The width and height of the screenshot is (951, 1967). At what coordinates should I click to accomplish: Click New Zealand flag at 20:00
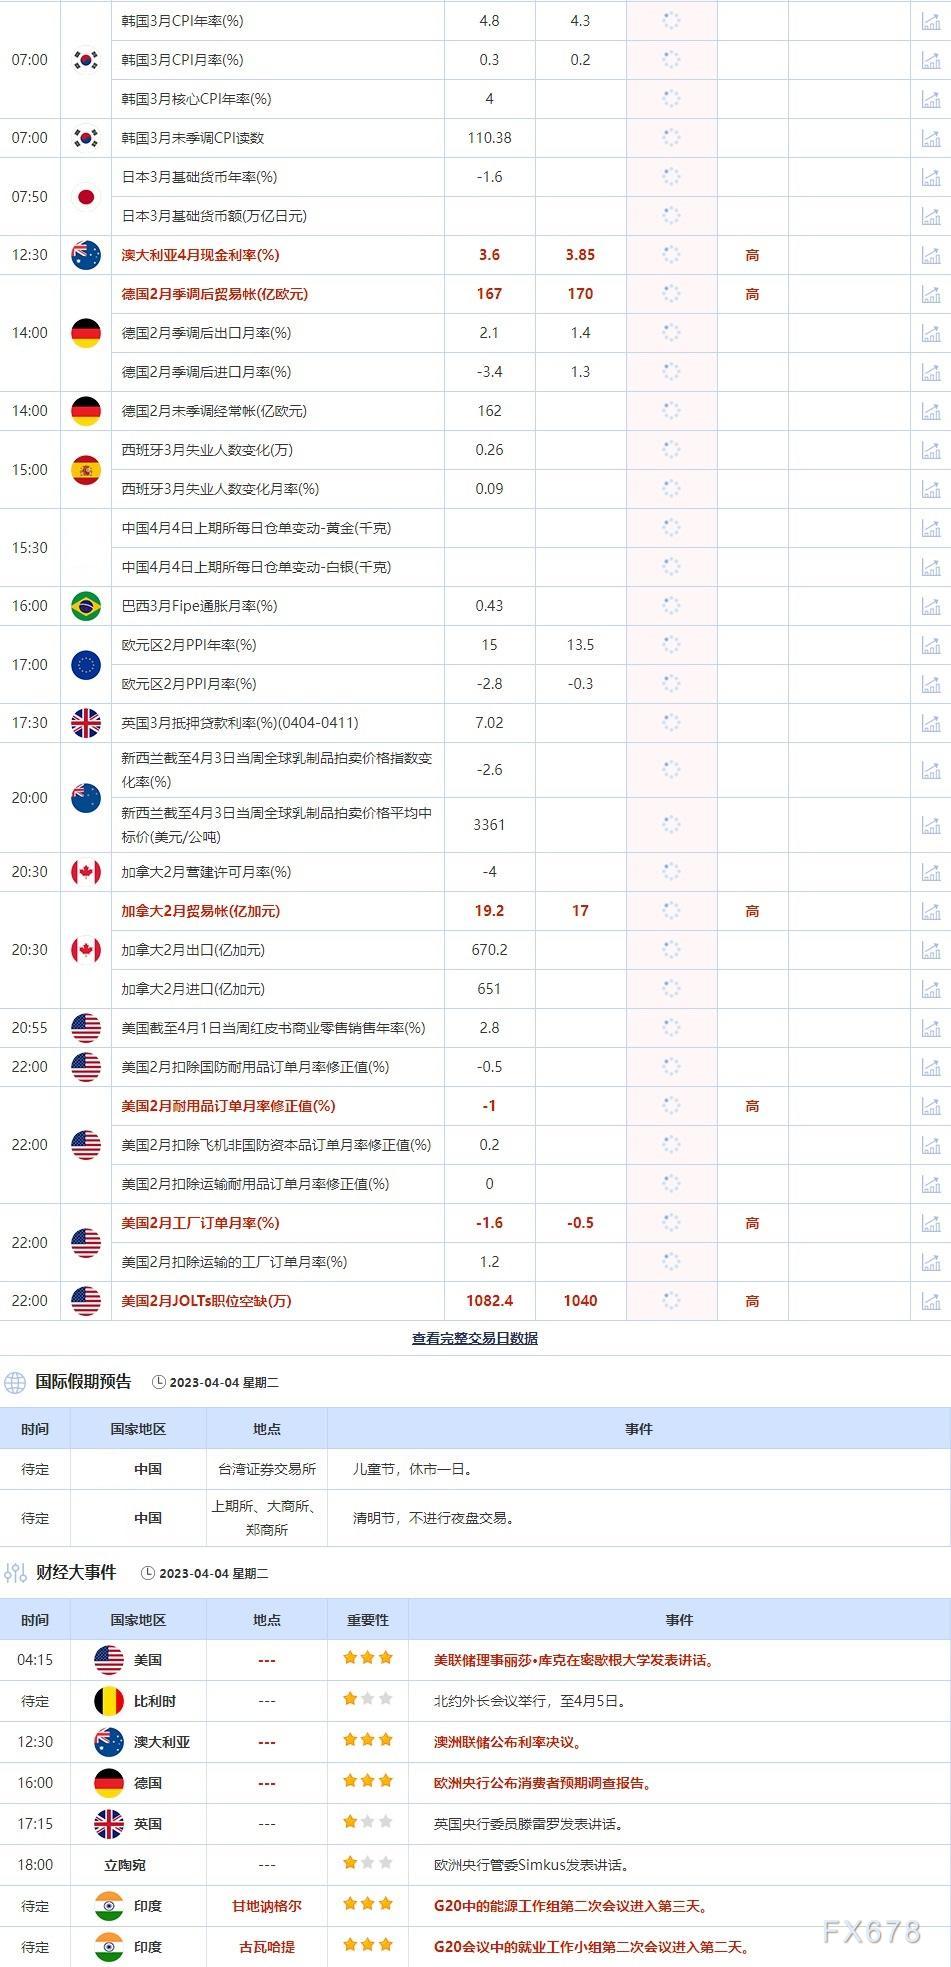86,798
